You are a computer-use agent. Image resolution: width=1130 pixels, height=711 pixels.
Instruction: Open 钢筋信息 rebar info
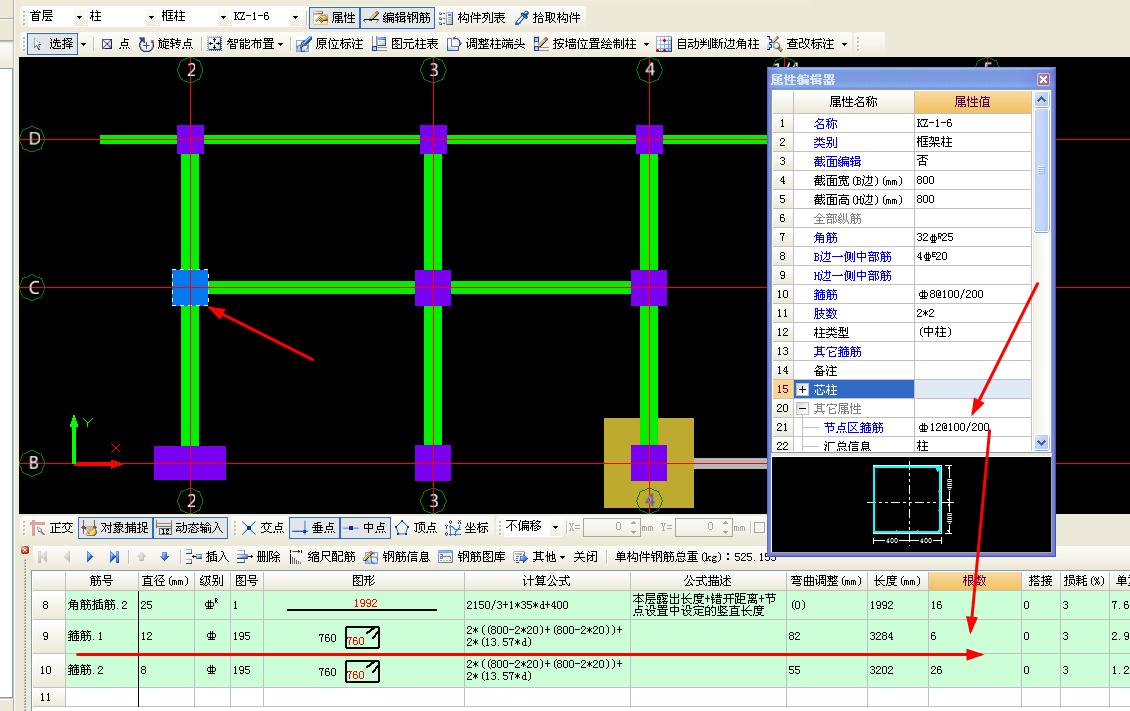(397, 557)
